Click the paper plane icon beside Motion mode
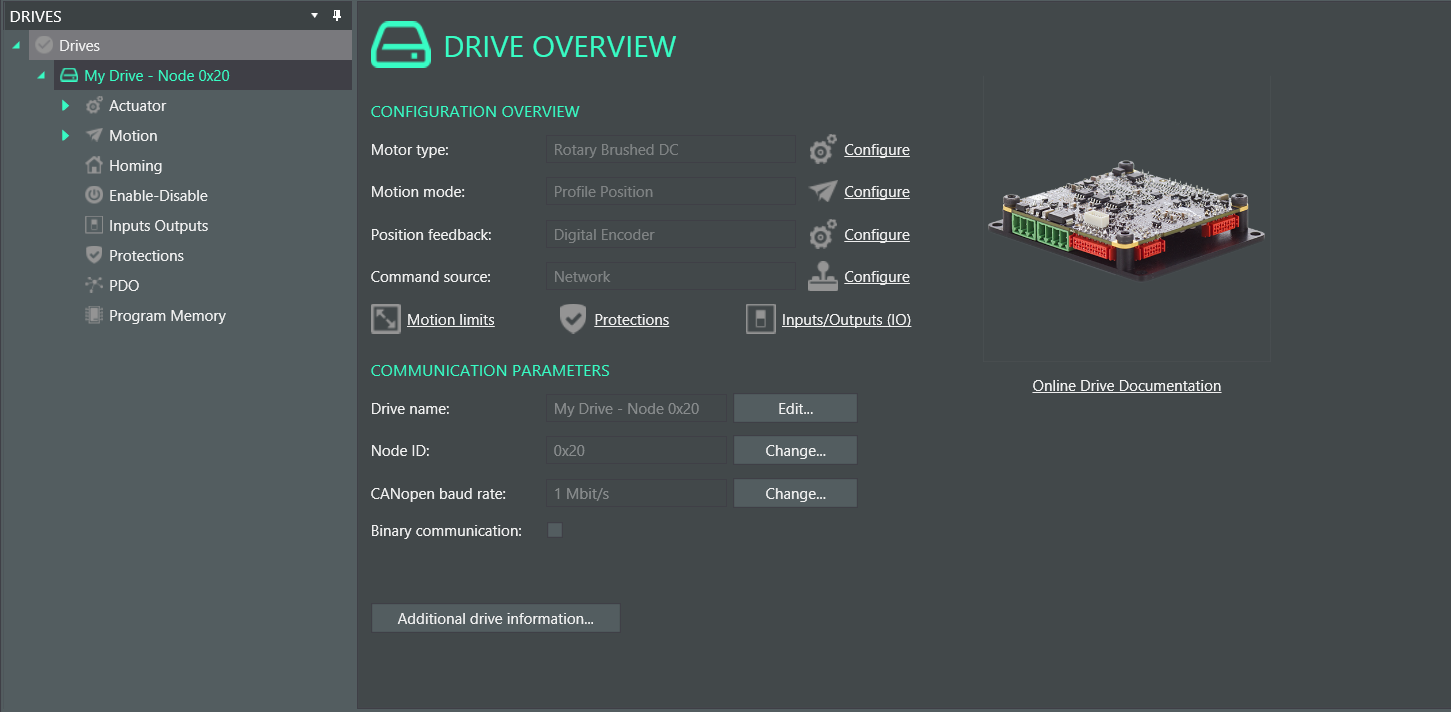1451x712 pixels. (x=822, y=192)
